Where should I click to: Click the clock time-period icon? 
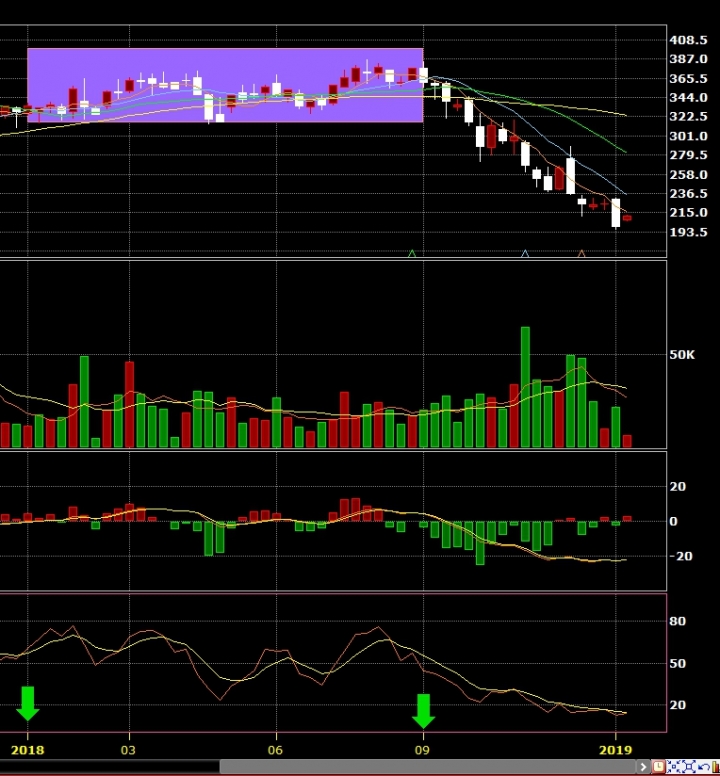[658, 767]
